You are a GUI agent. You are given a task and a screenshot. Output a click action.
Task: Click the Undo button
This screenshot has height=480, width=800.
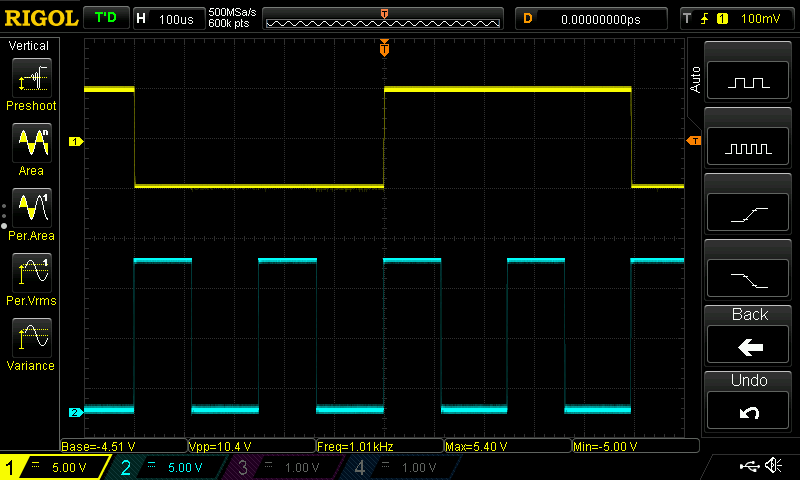748,410
